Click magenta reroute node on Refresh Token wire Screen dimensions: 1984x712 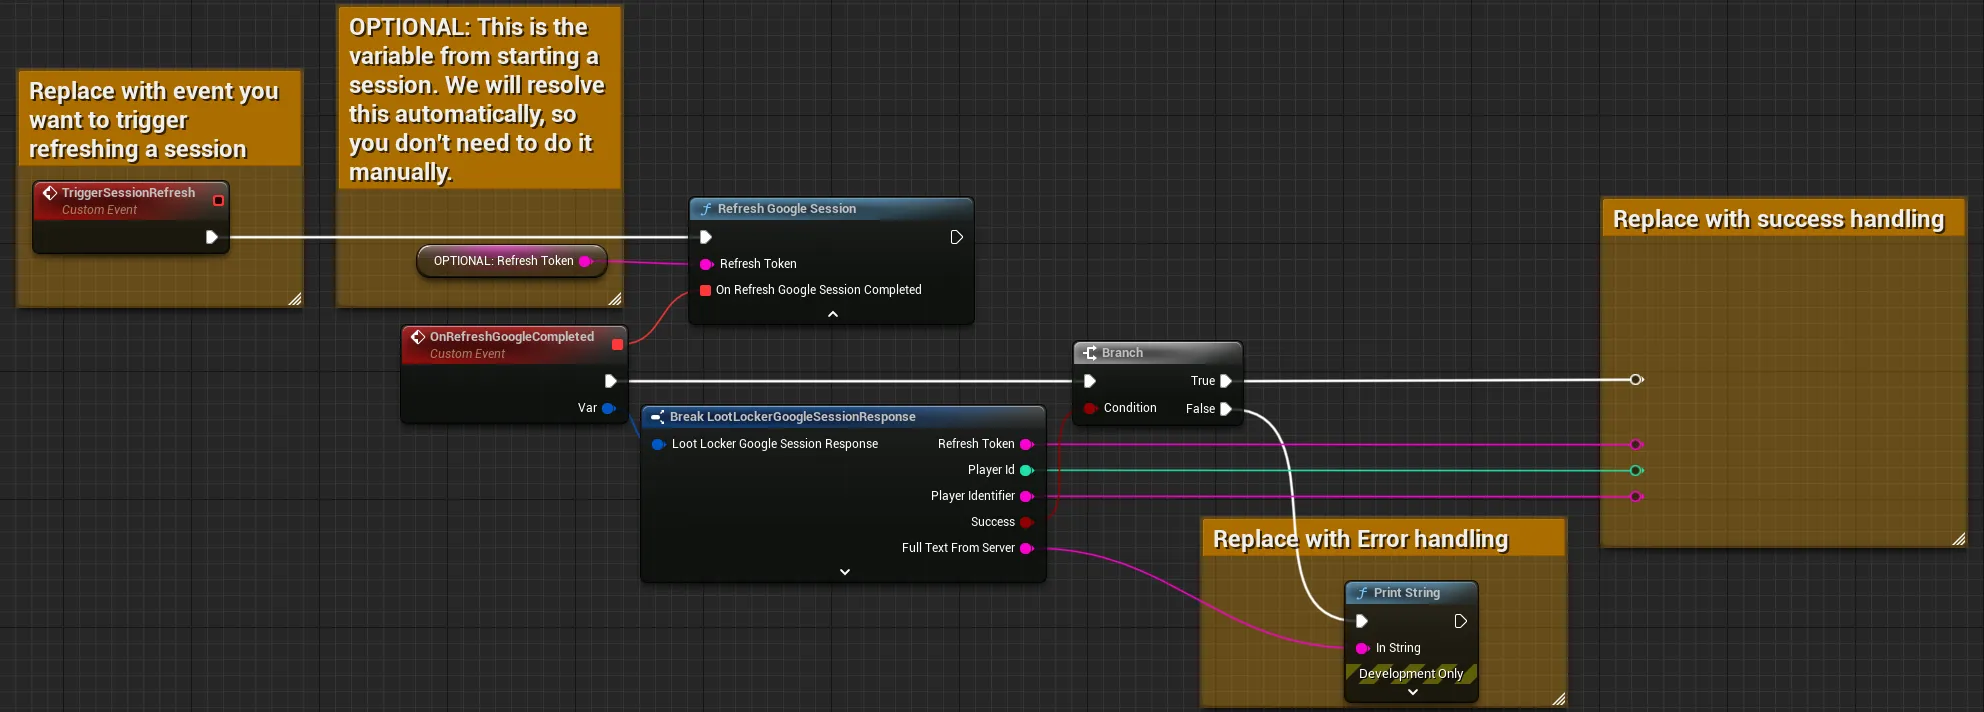point(1636,444)
